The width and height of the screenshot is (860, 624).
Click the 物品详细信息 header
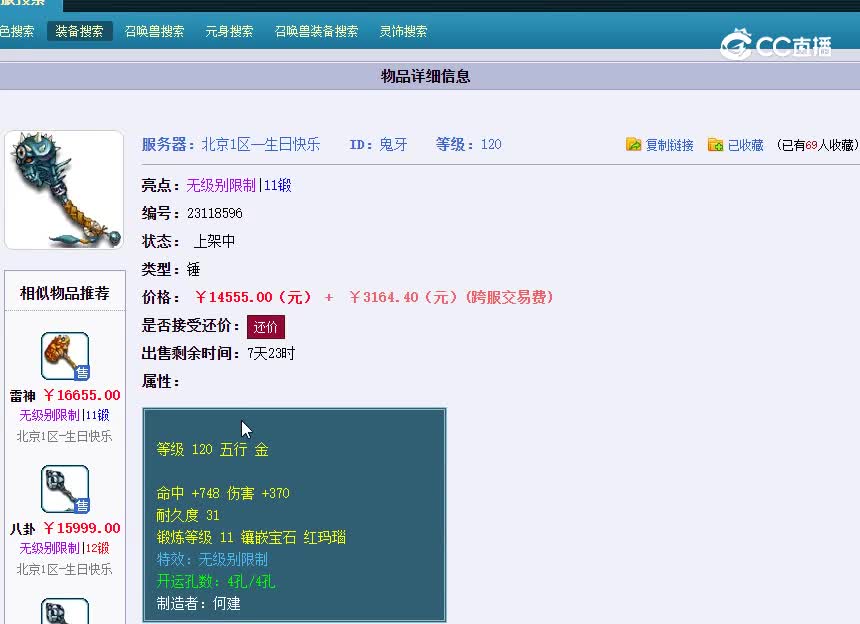pos(426,76)
